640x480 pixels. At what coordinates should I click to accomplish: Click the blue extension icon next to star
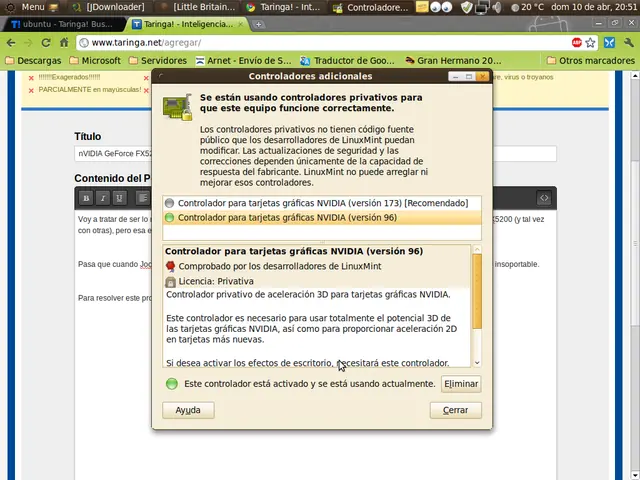[609, 42]
